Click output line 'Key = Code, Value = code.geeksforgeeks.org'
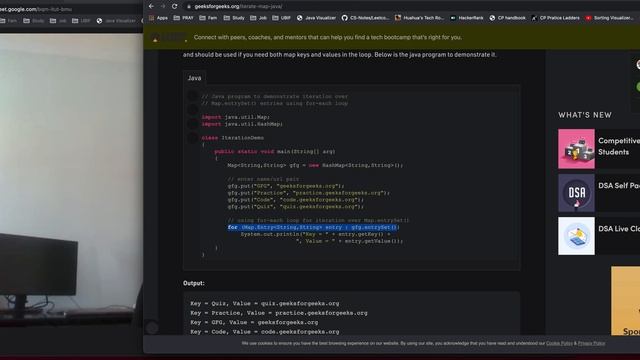640x360 pixels. [x=264, y=332]
